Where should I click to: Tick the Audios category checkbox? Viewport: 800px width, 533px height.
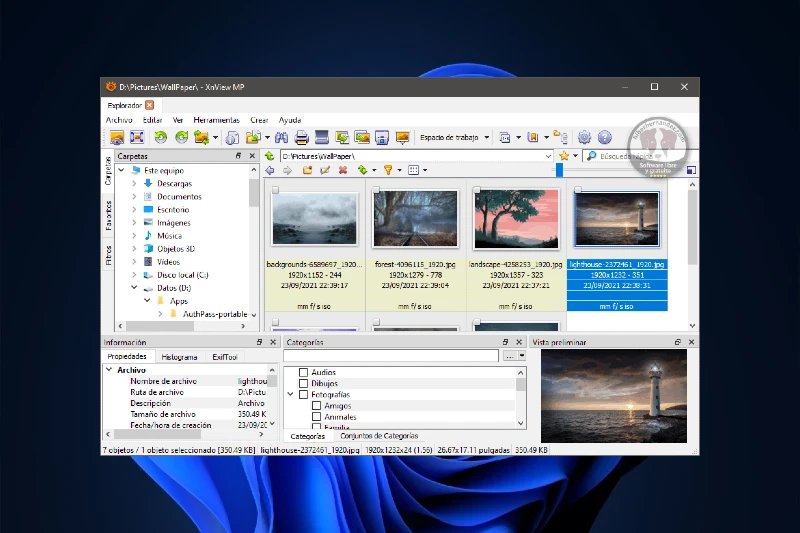[304, 372]
